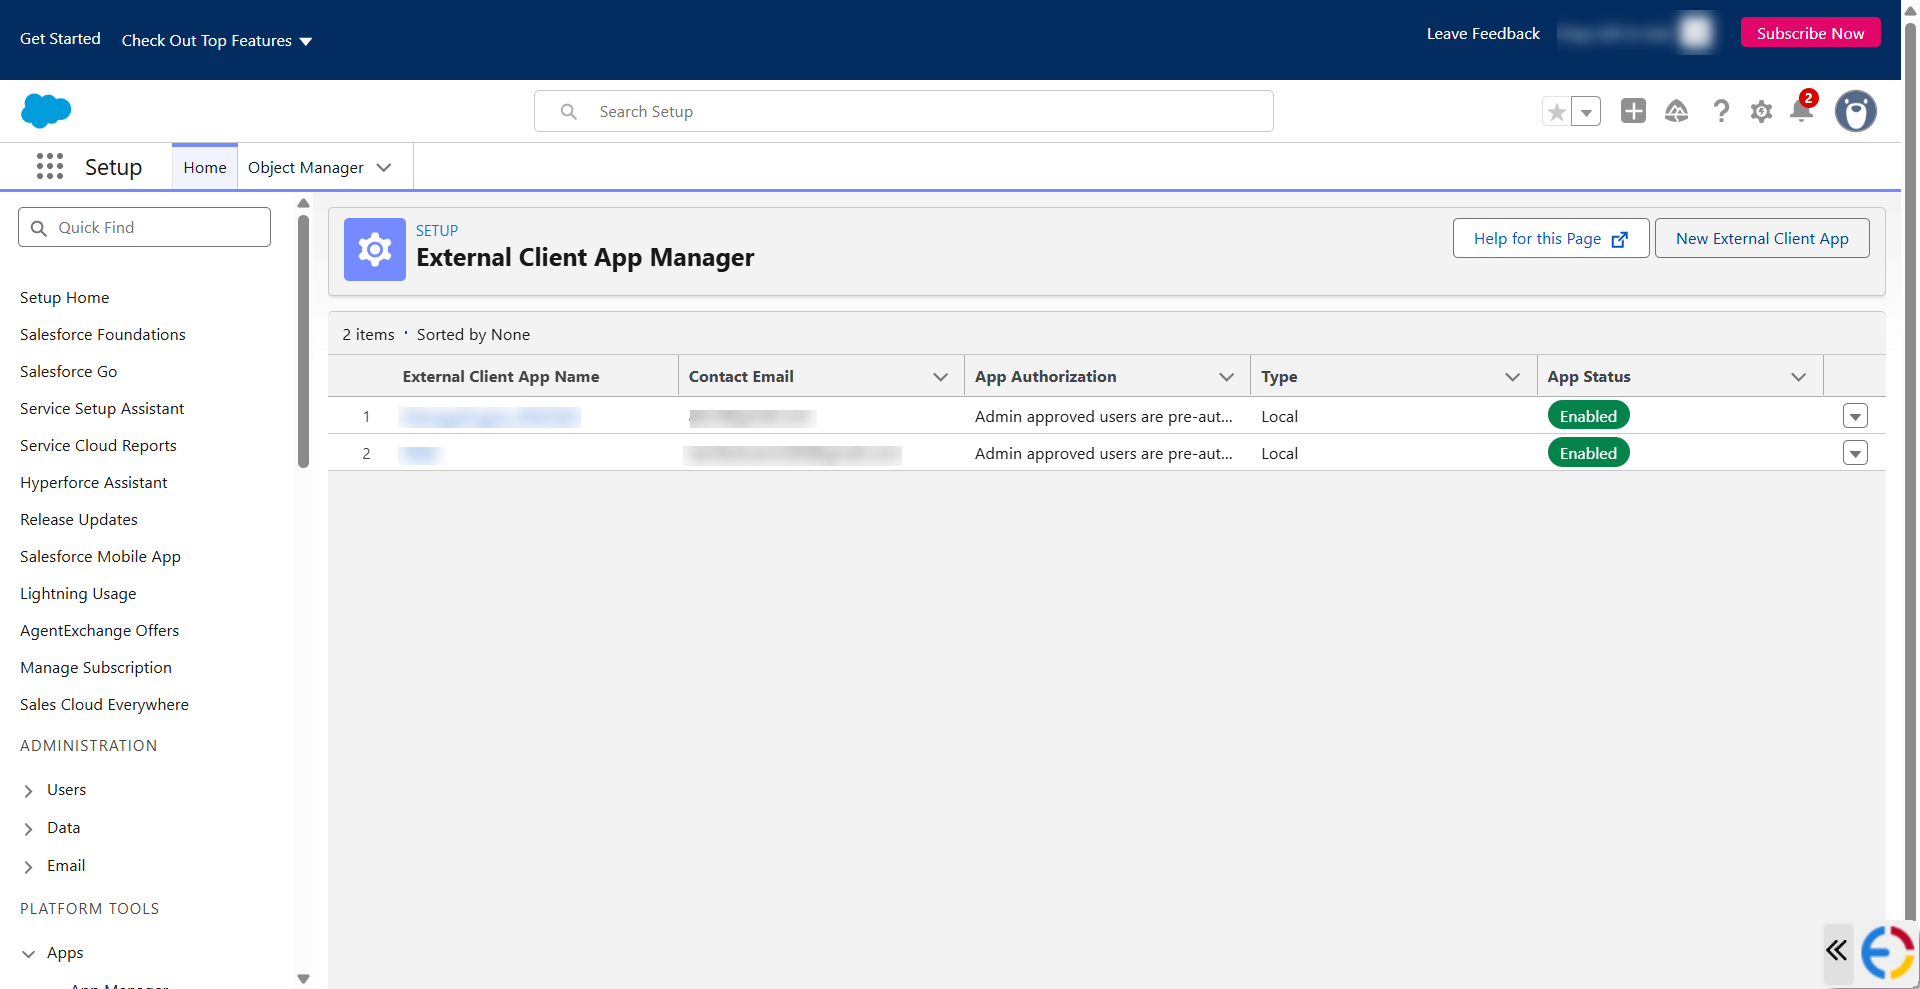Open Type column menu chevron

pos(1512,377)
